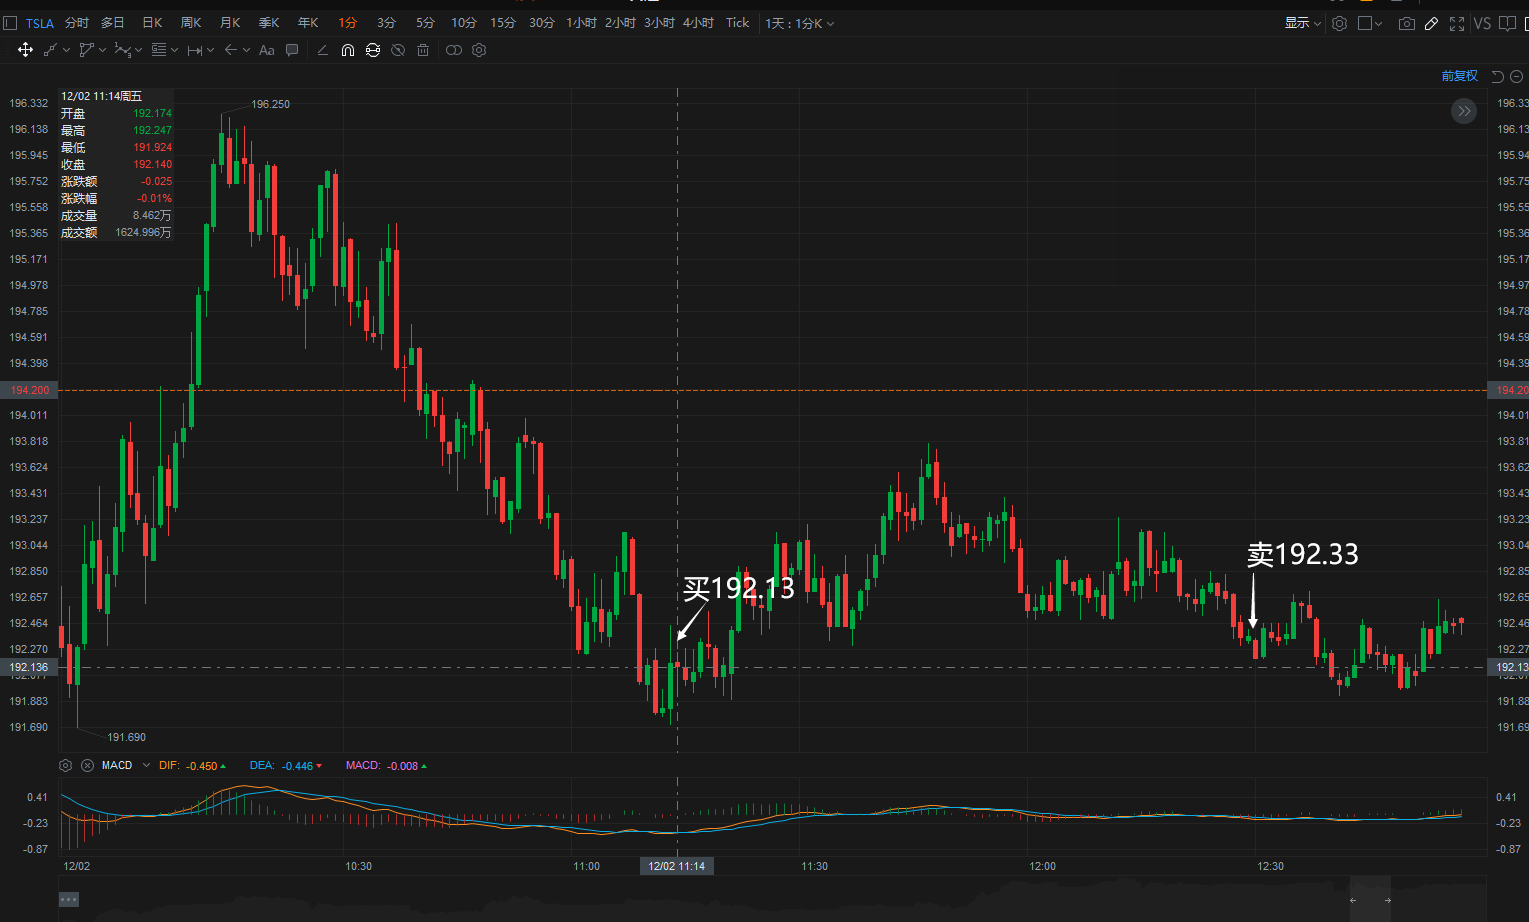Switch to the 5分 period tab

pos(425,23)
